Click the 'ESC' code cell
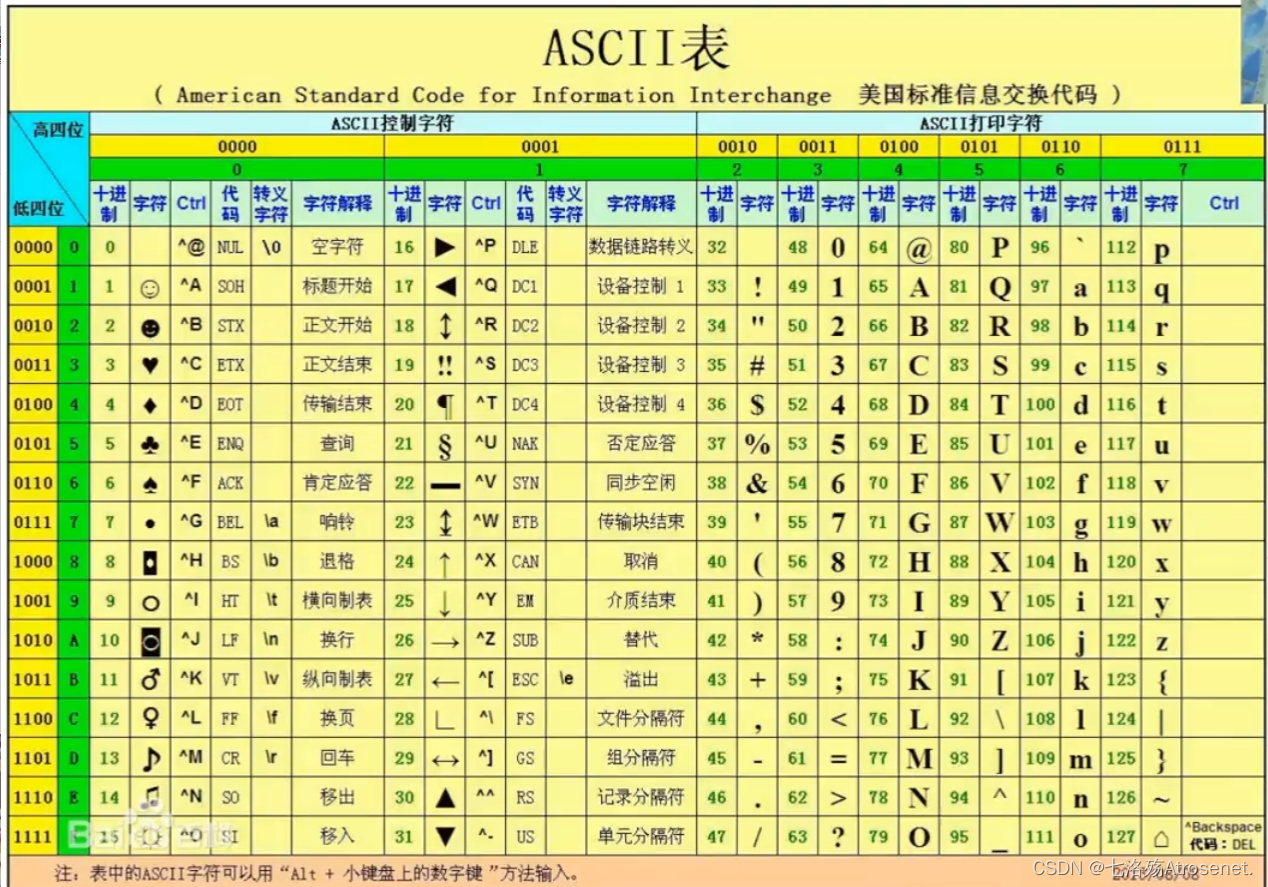 [x=525, y=679]
